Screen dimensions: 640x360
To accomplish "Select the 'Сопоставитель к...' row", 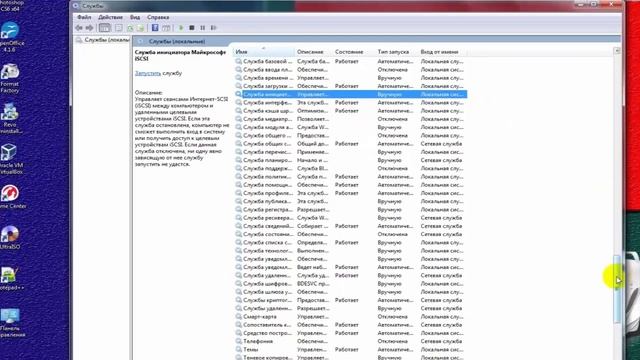I will [x=350, y=324].
